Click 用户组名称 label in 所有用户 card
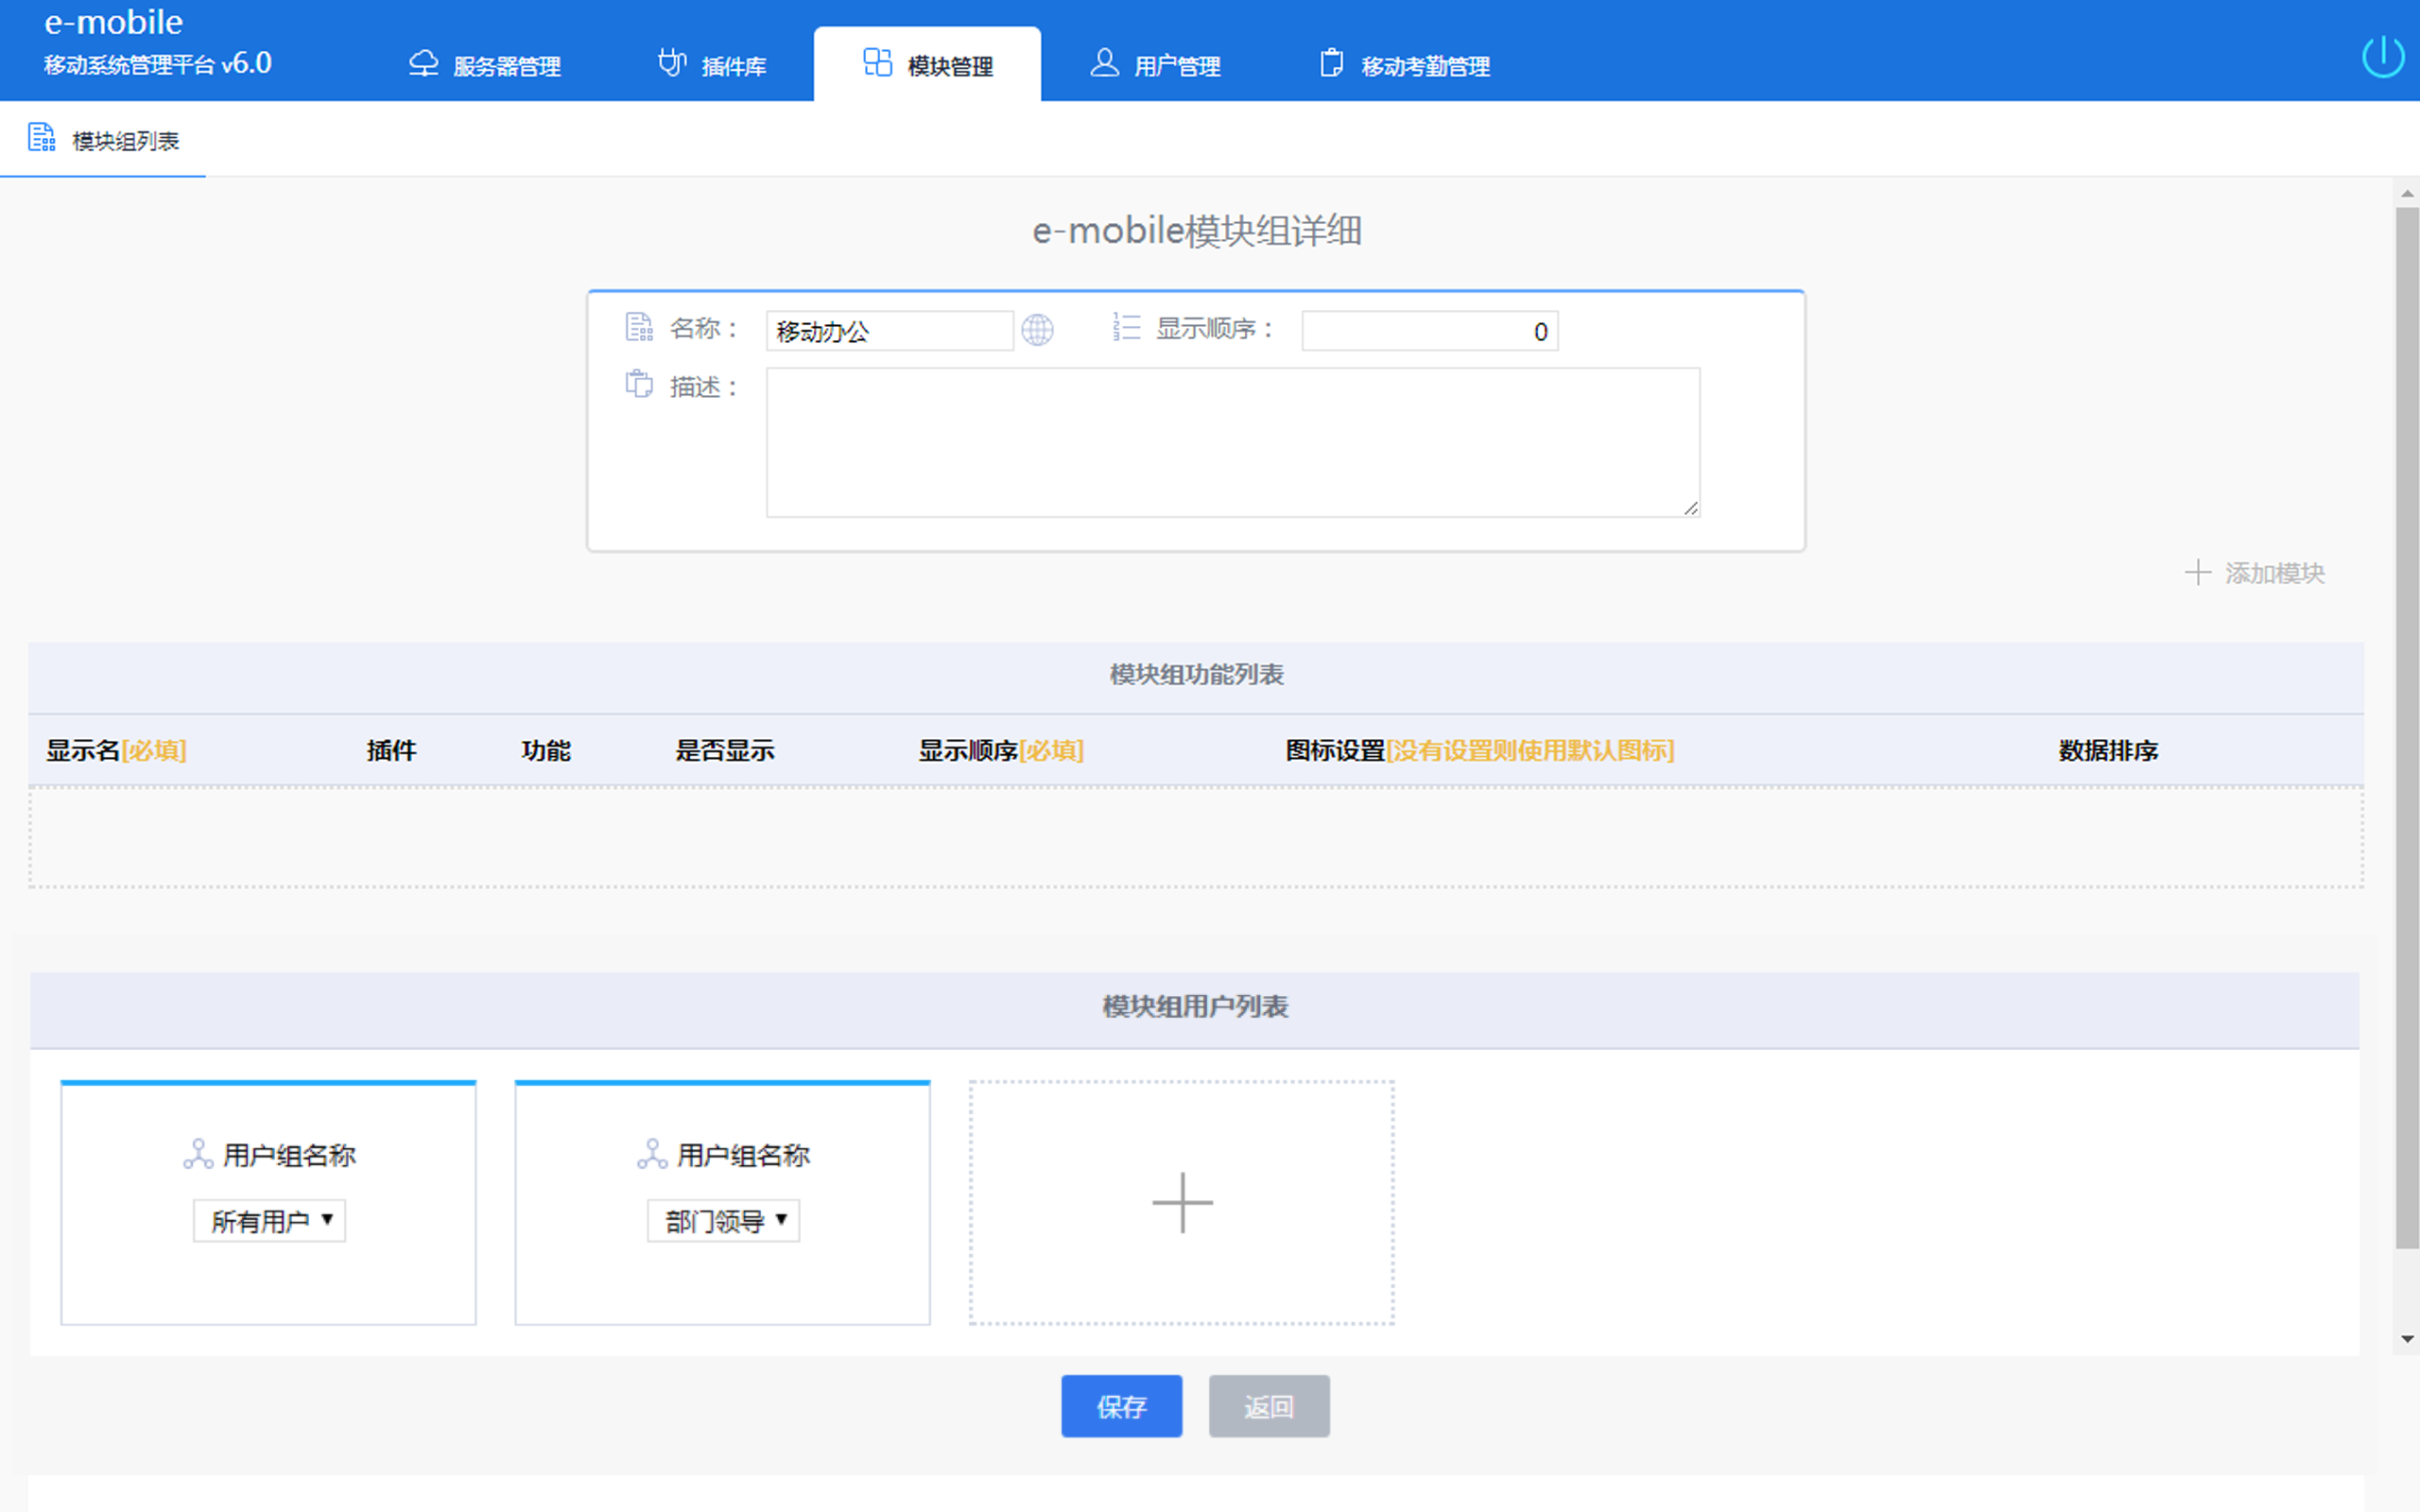Screen dimensions: 2420x1512 point(290,1156)
